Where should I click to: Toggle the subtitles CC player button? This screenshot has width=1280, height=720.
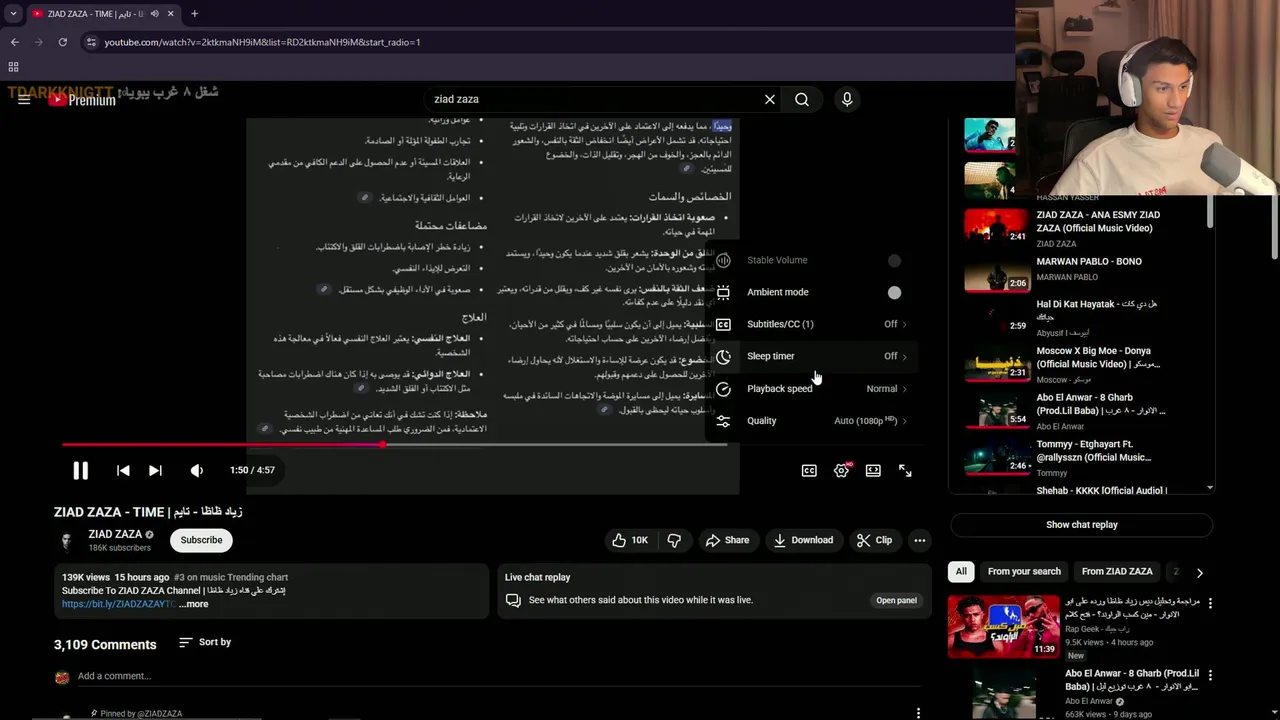tap(809, 470)
